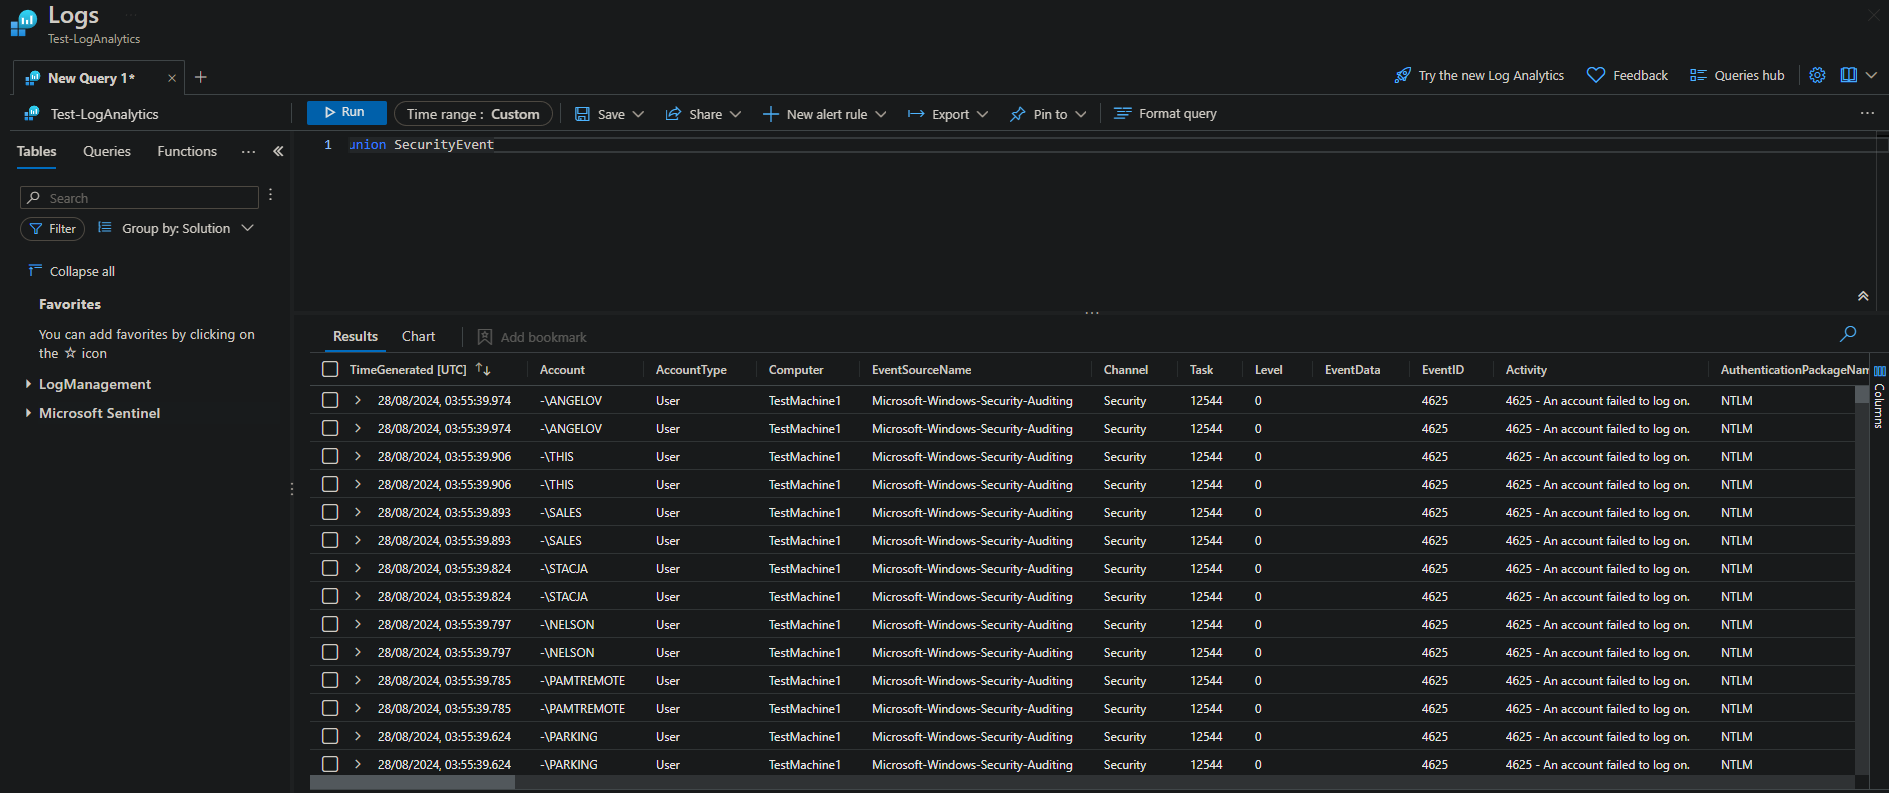Open the Time range Custom picker

click(x=473, y=114)
